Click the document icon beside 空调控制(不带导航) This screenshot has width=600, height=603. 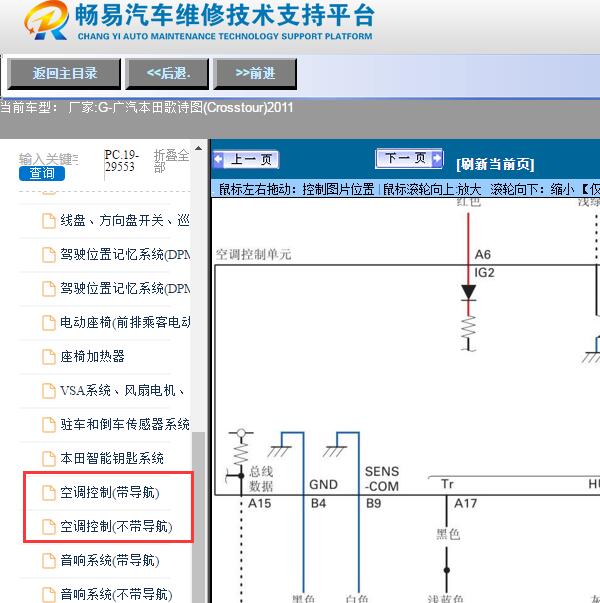coord(49,526)
